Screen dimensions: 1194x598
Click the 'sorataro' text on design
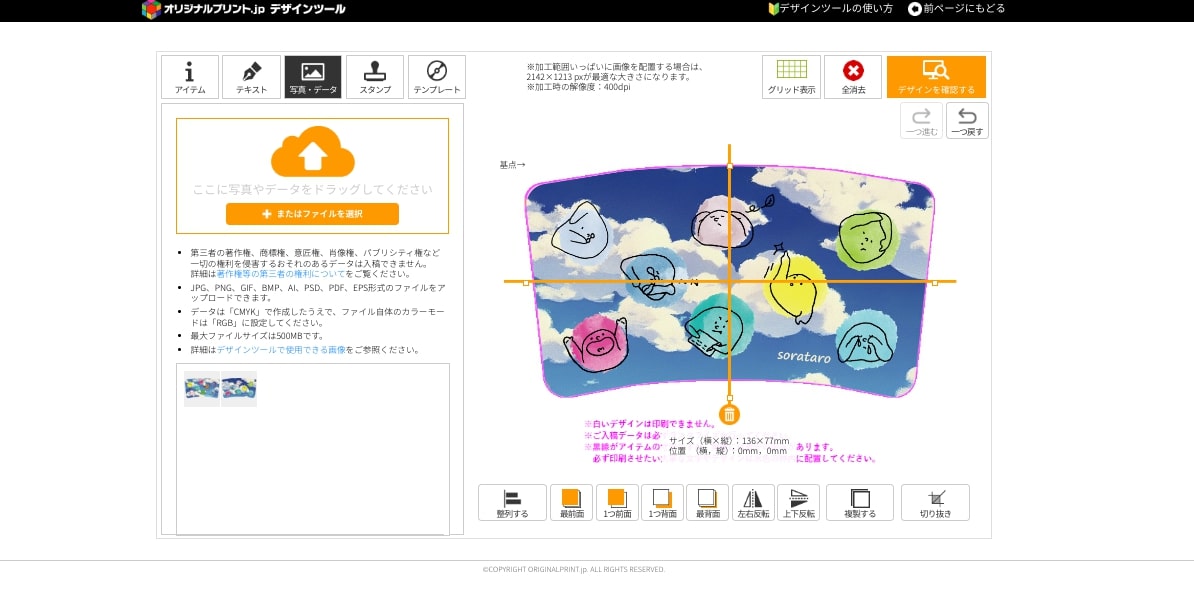[804, 356]
